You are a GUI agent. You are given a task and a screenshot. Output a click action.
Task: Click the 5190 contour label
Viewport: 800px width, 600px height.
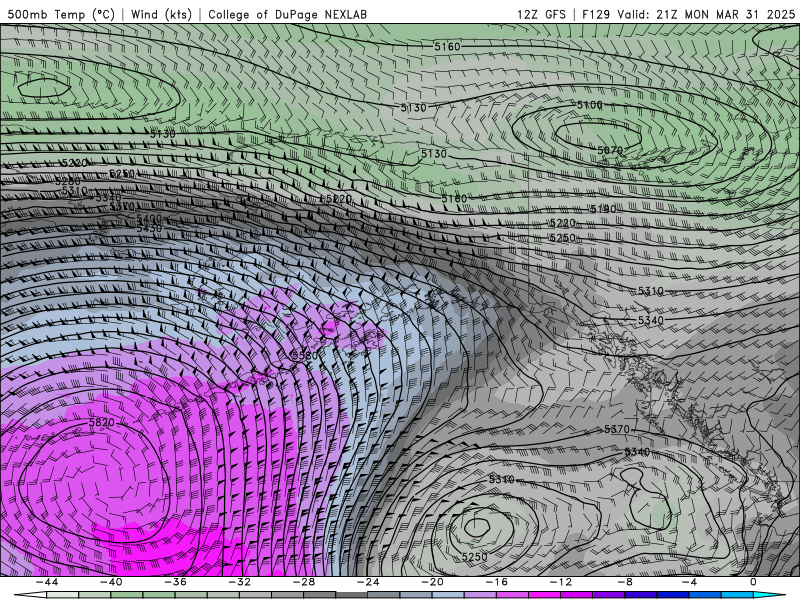coord(603,209)
